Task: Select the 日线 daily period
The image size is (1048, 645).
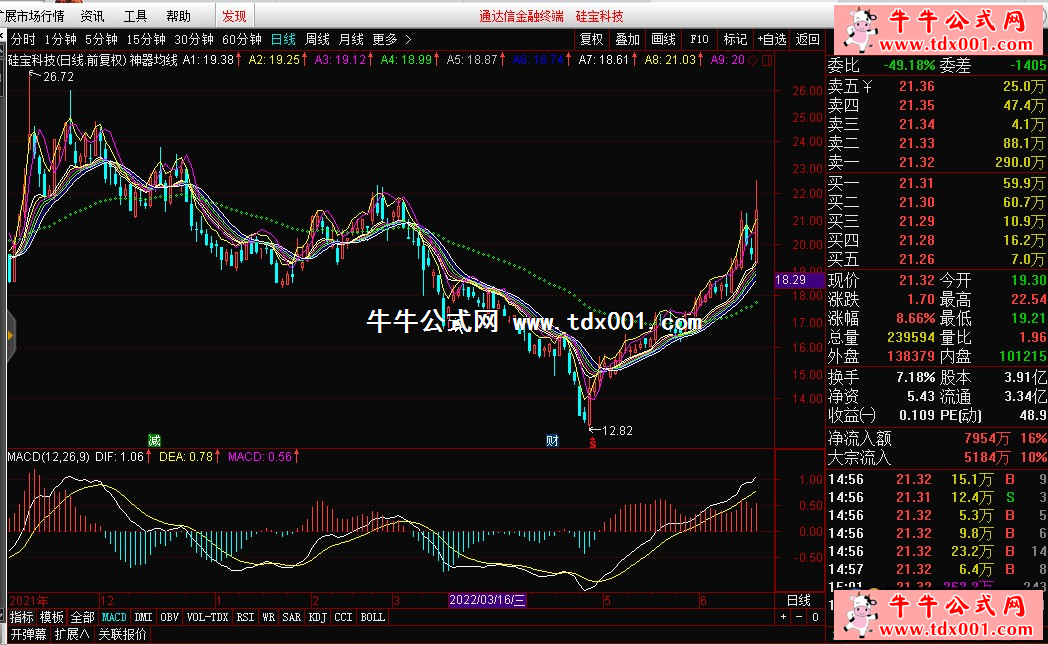Action: coord(283,39)
